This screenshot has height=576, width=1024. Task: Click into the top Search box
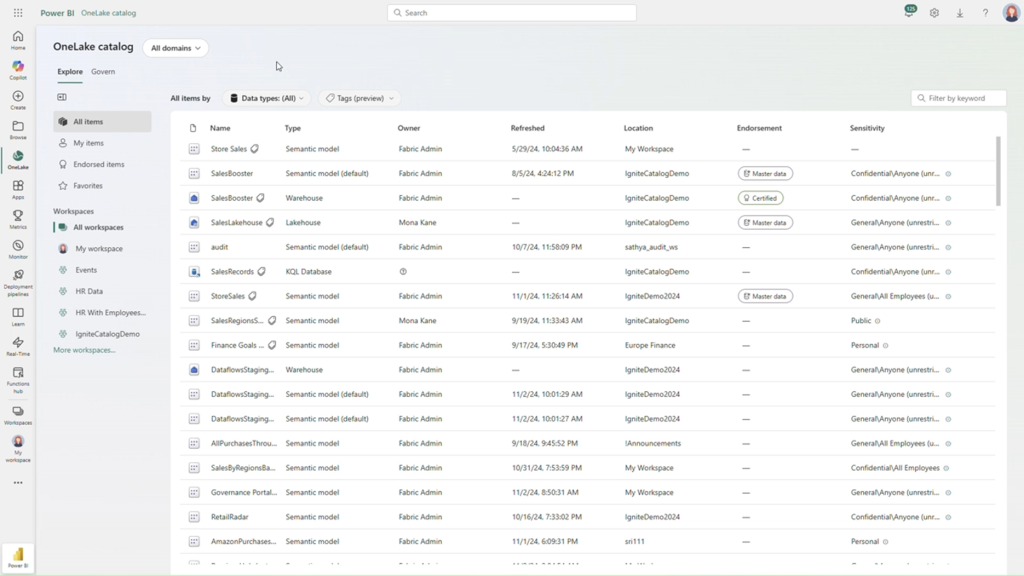[x=512, y=12]
